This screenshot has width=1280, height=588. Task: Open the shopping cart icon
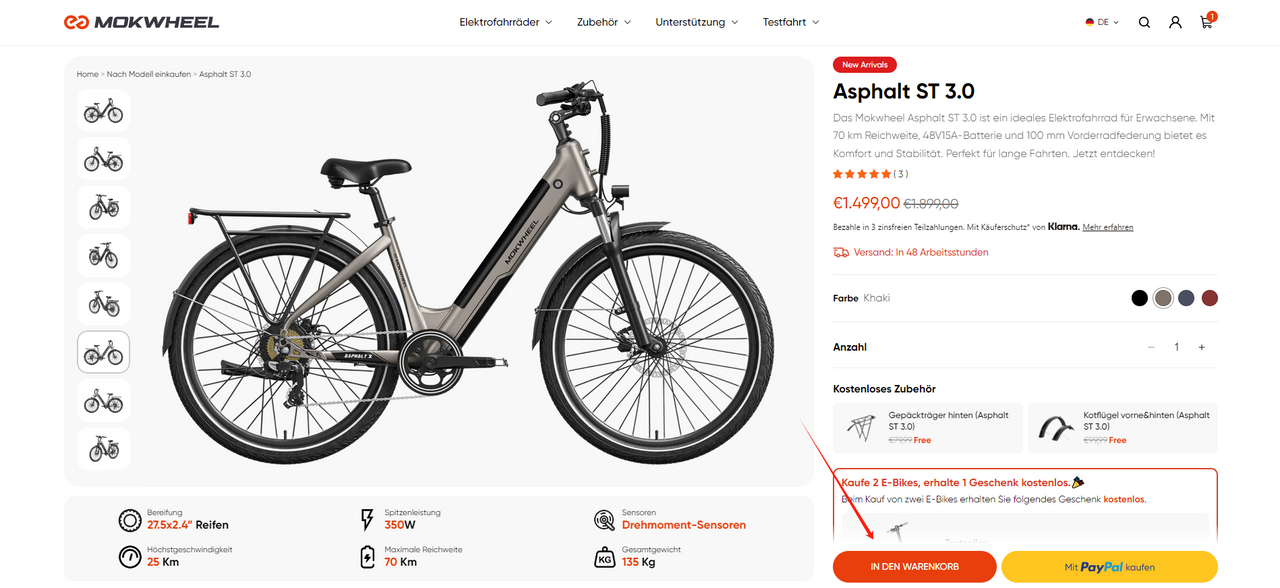[x=1206, y=22]
